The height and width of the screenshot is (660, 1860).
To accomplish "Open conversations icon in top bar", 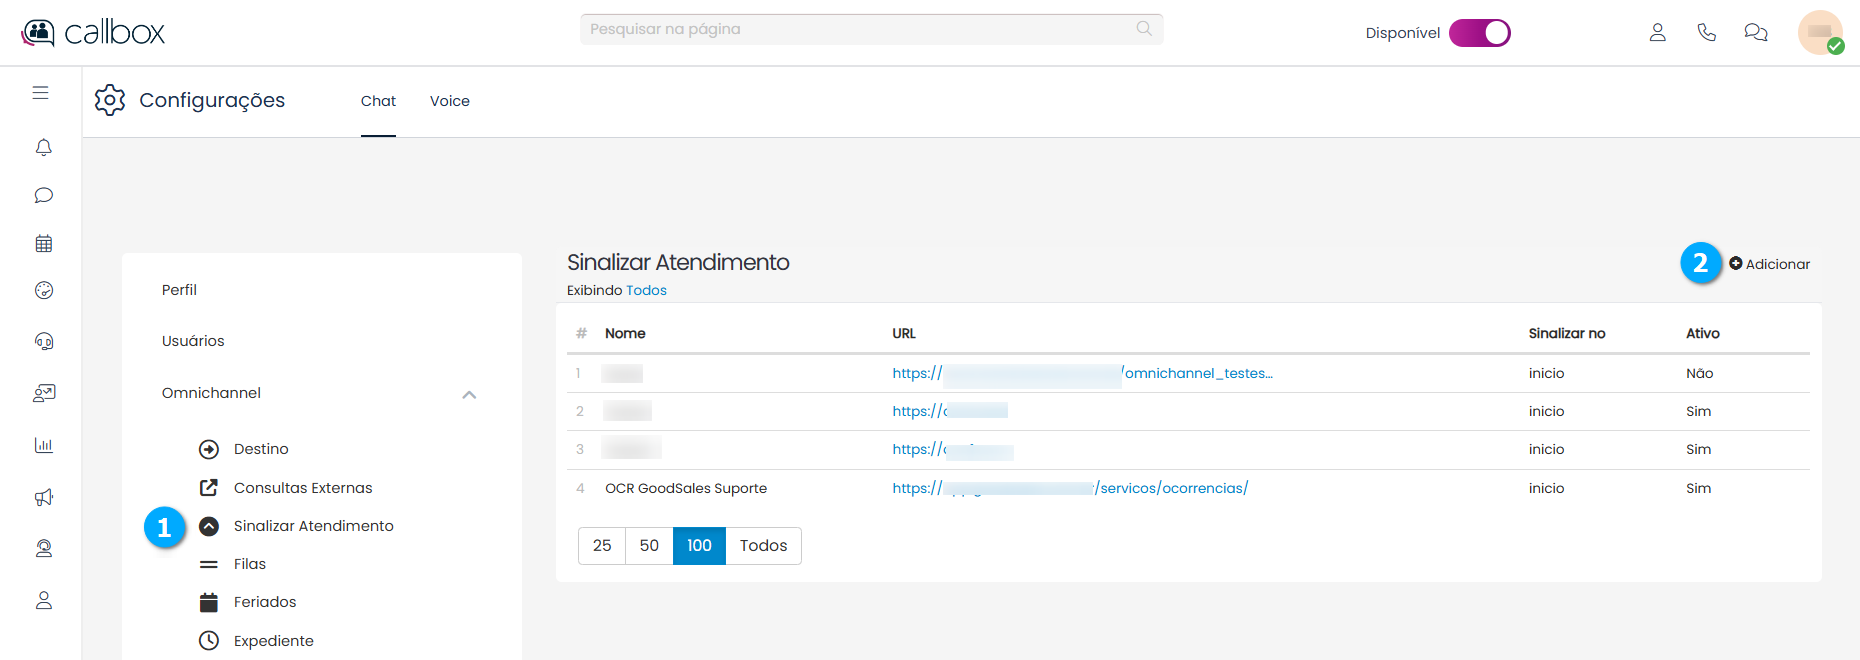I will (x=1755, y=33).
